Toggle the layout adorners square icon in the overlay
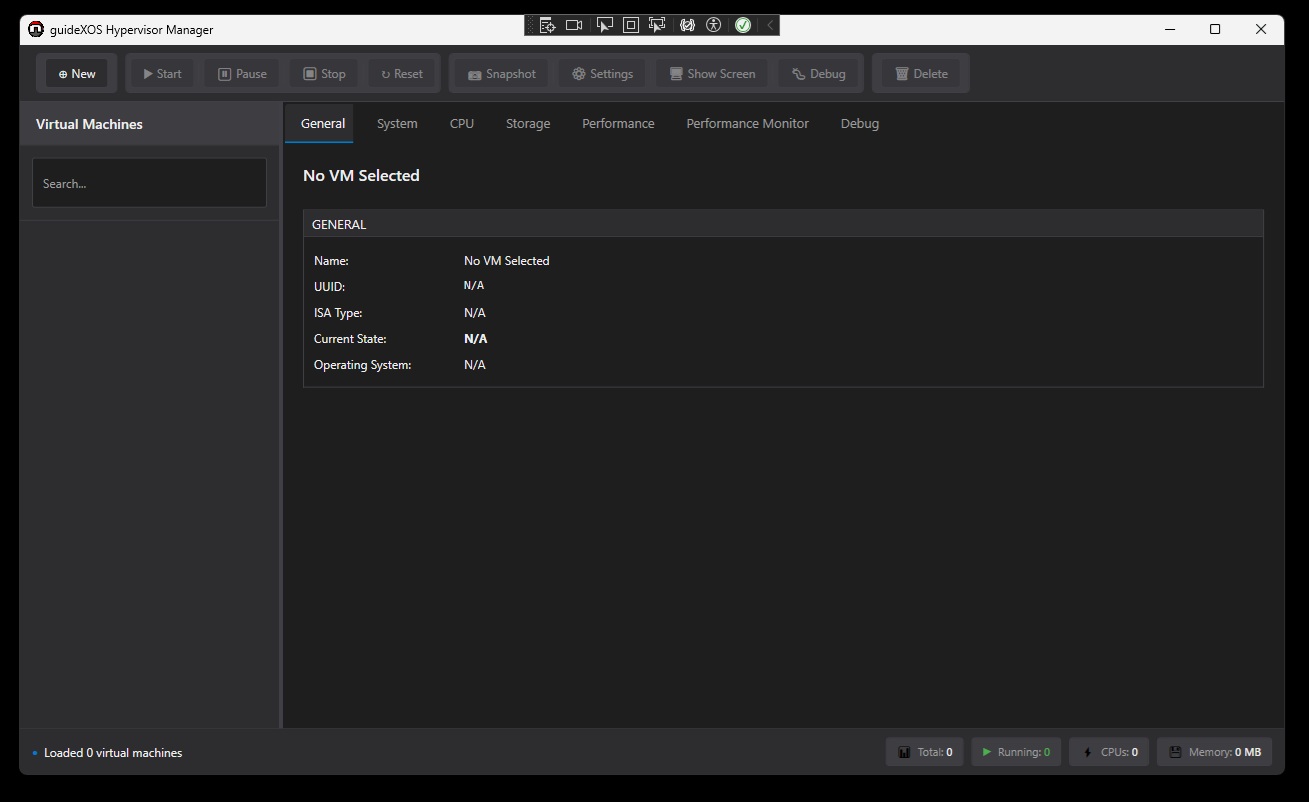 tap(631, 25)
